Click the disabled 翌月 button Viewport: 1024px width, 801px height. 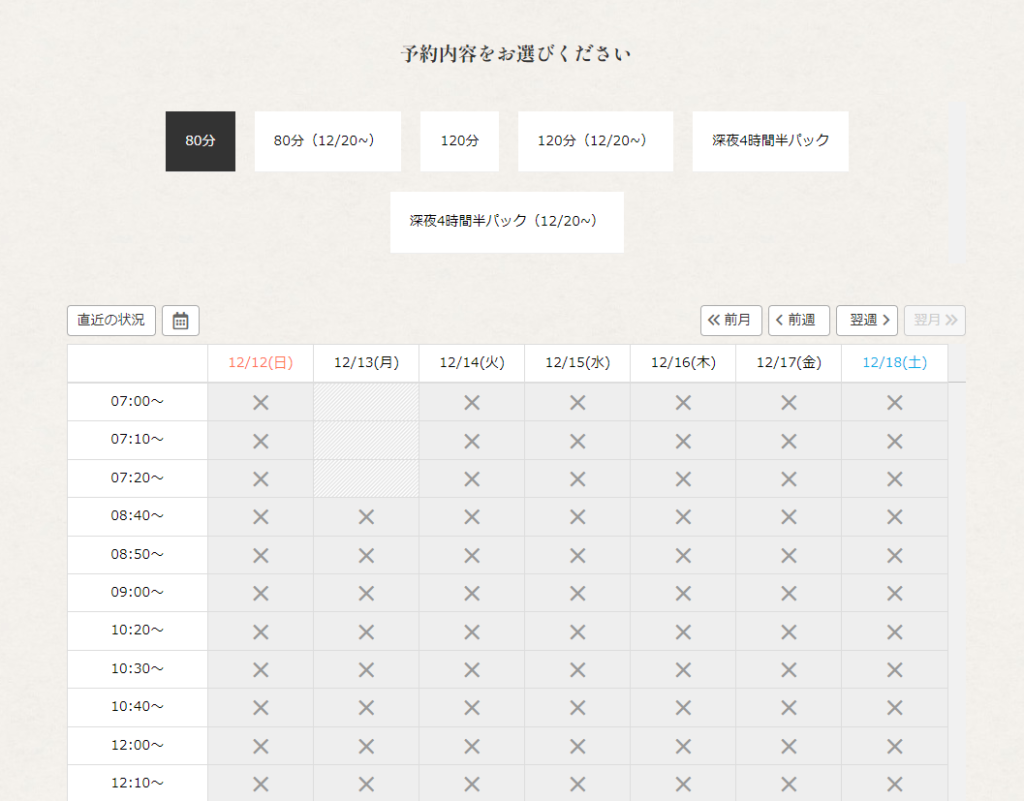pos(935,321)
